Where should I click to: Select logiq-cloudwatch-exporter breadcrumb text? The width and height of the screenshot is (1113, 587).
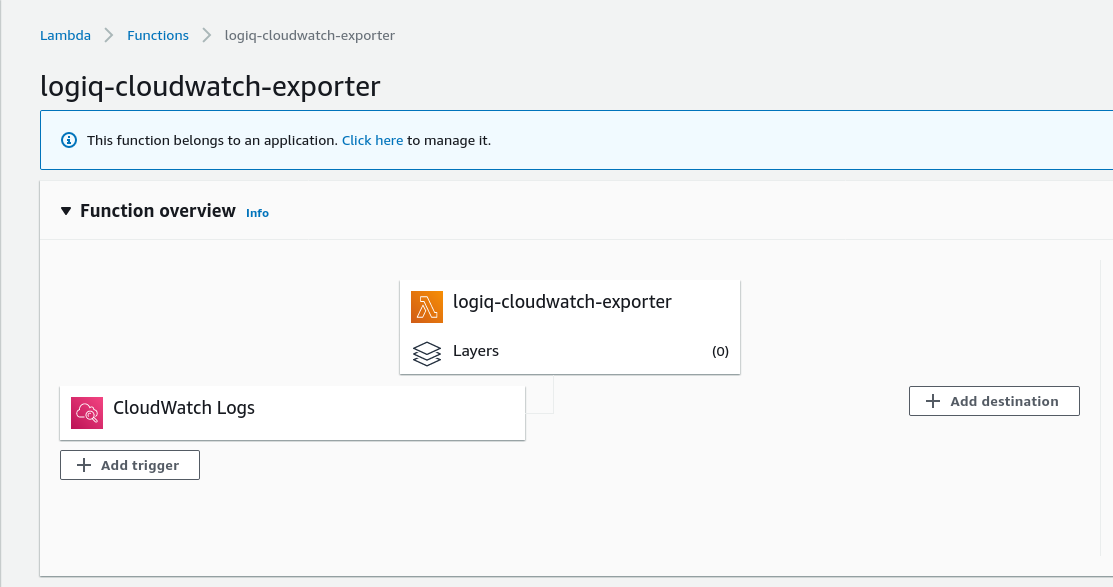click(x=309, y=35)
